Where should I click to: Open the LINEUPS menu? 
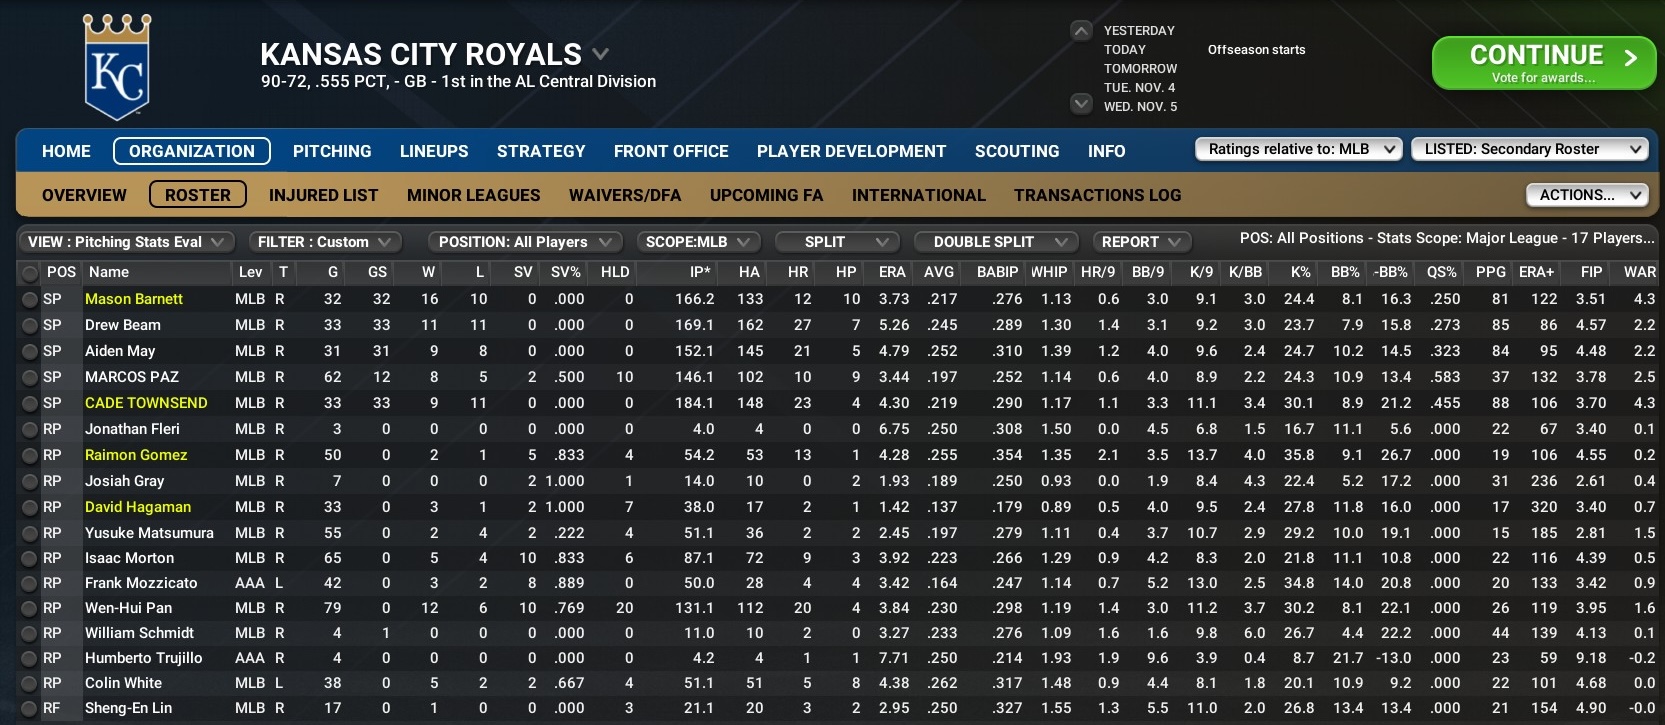pos(434,151)
